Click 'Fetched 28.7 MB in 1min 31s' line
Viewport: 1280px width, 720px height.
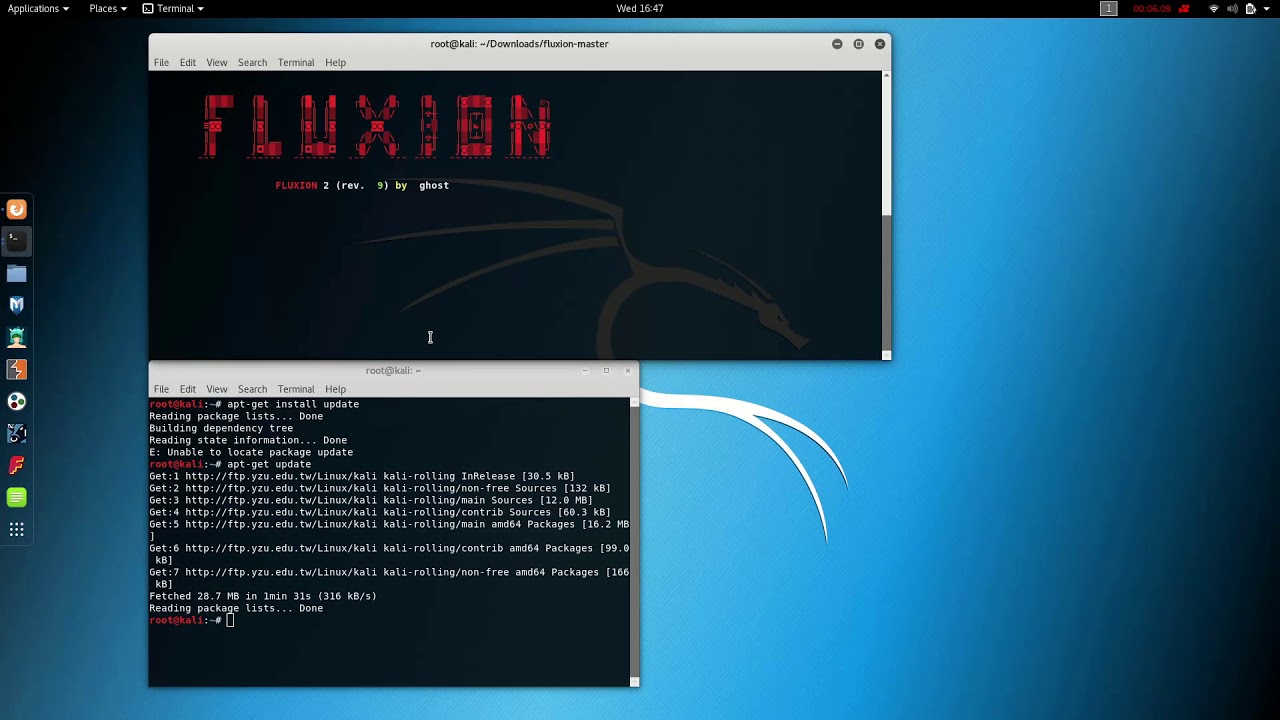click(263, 596)
